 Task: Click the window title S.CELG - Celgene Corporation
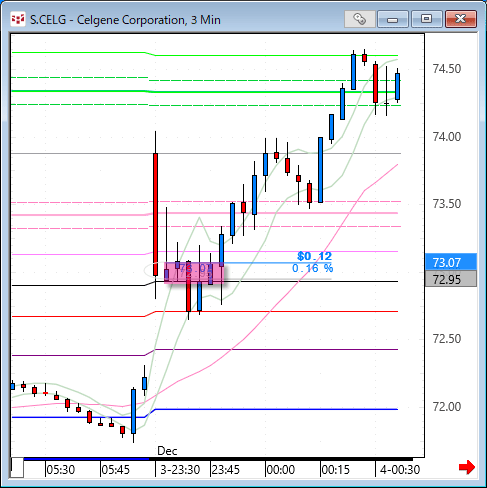pyautogui.click(x=125, y=20)
